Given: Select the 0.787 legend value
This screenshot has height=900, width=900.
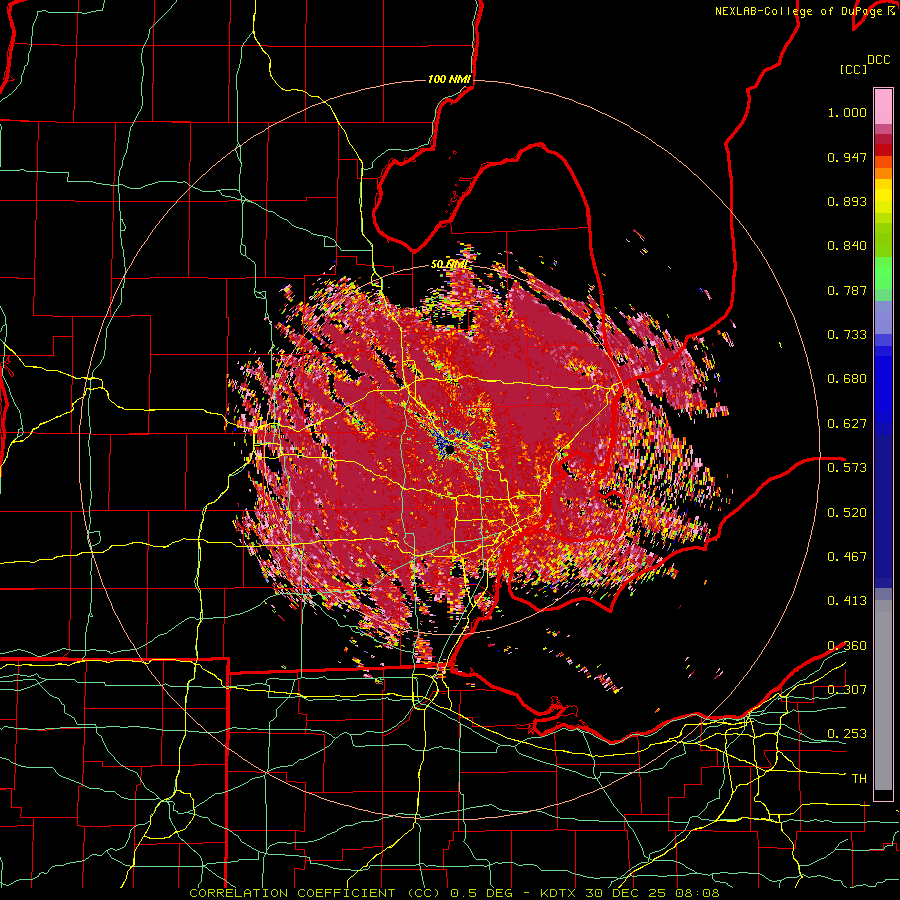Looking at the screenshot, I should (x=847, y=290).
